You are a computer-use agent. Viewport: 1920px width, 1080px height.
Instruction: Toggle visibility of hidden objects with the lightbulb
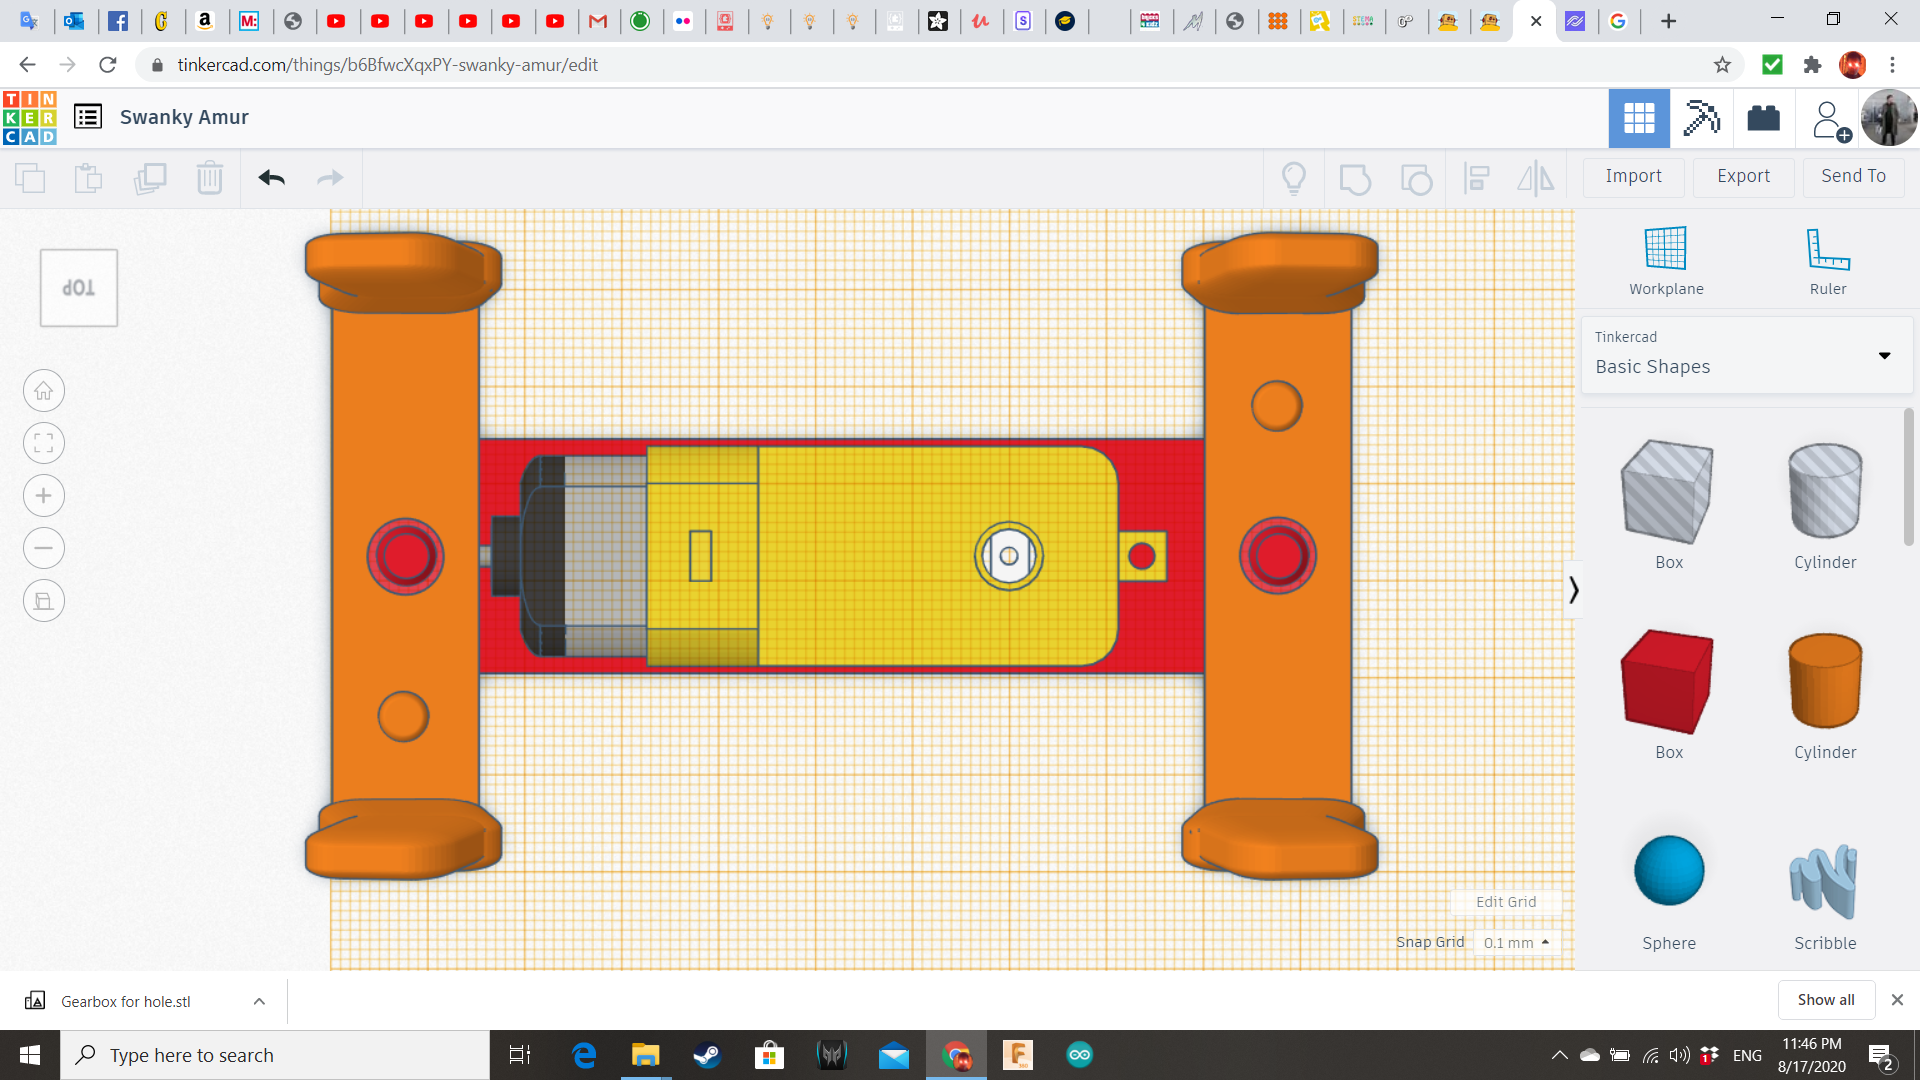pyautogui.click(x=1294, y=178)
